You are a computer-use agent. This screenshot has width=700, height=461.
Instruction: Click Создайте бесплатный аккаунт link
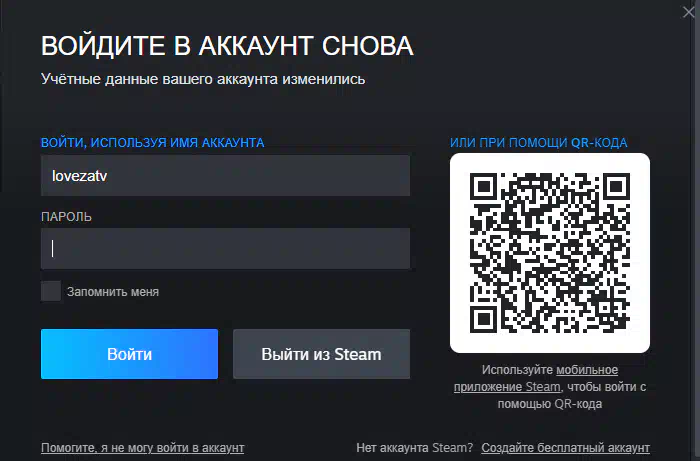[566, 448]
